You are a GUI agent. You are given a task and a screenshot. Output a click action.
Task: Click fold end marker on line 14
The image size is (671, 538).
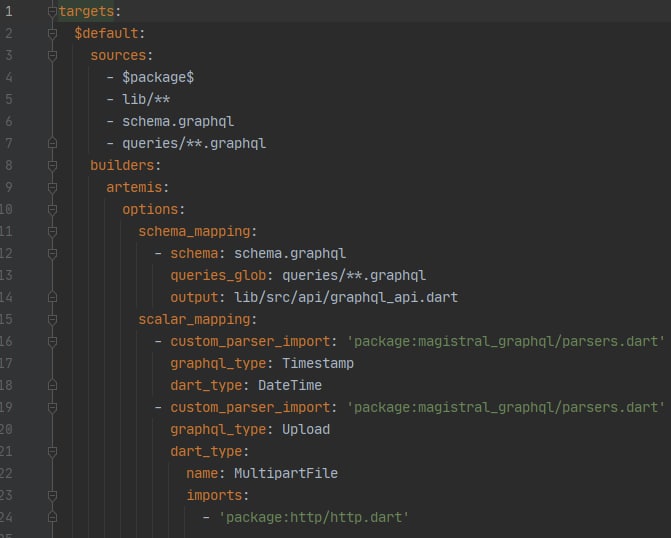52,297
